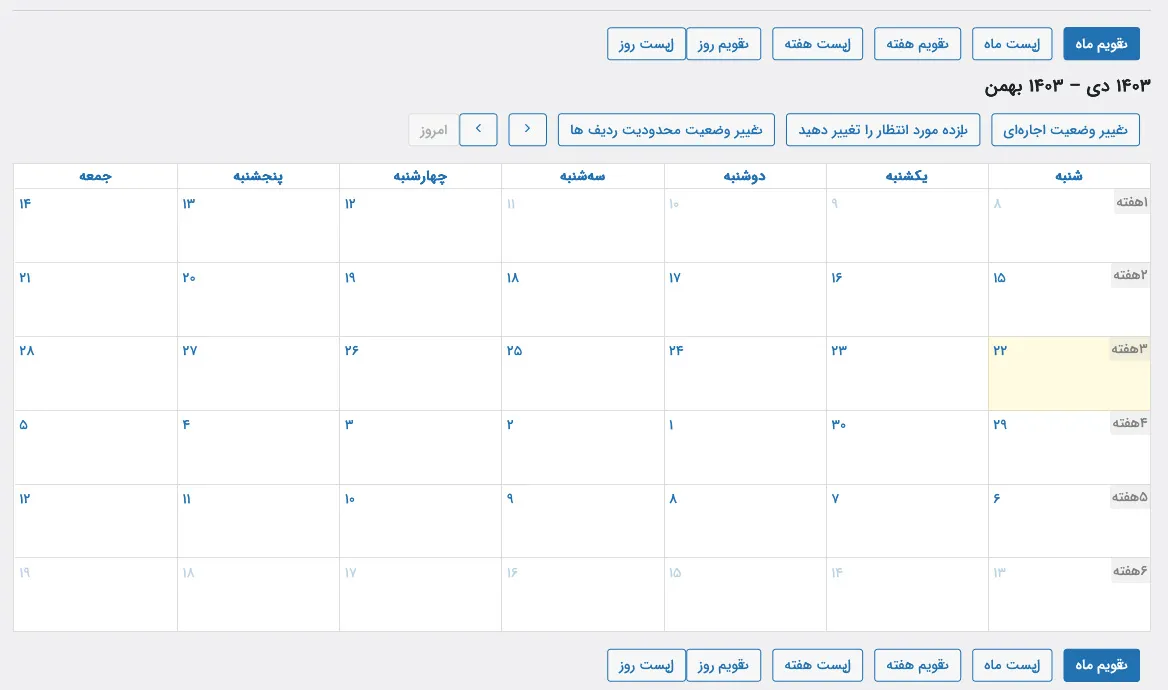Screen dimensions: 1168x690
Task: Select day ۱ of بهمن
Action: pos(671,425)
